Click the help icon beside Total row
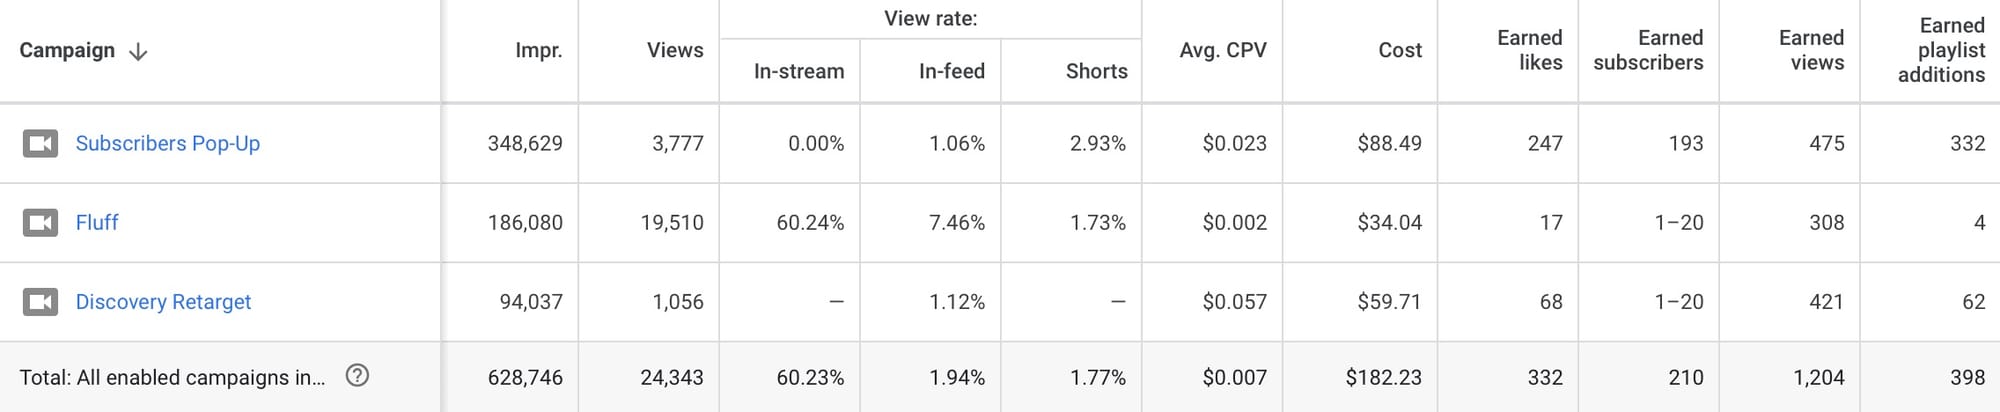The image size is (2000, 412). click(357, 376)
